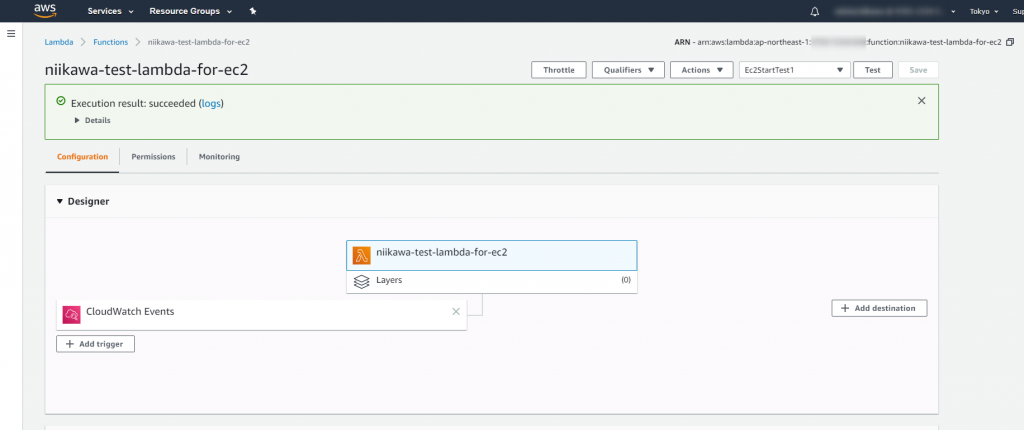Collapse the Designer section
1024x430 pixels.
[x=83, y=201]
